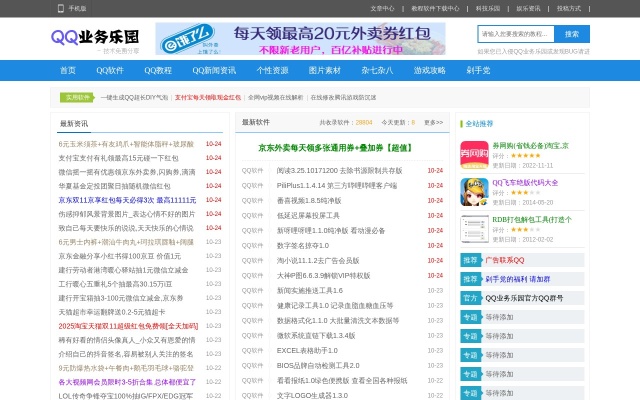Select the 游戏攻略 navigation item
640x400 pixels.
(x=430, y=70)
